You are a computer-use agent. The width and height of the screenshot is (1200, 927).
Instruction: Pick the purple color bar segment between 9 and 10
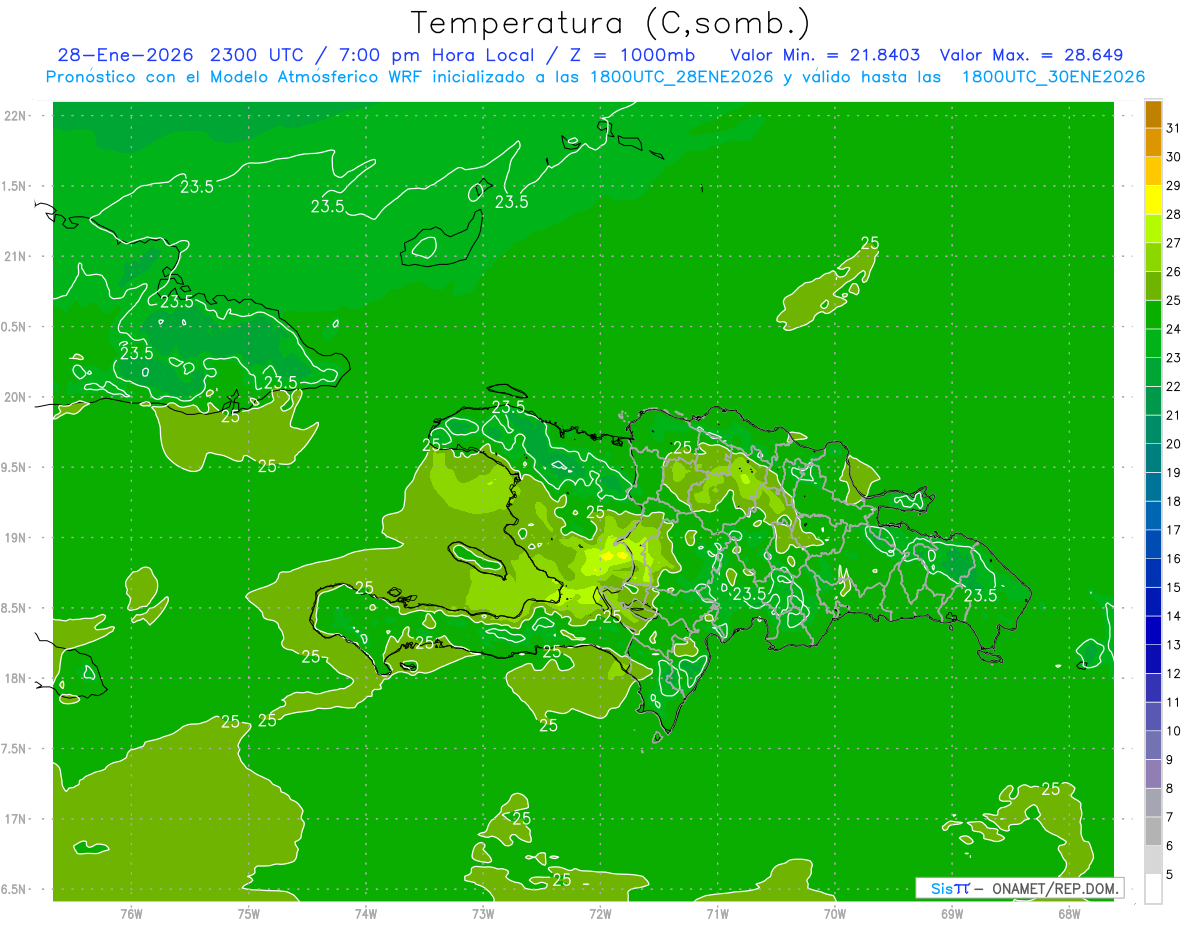[1153, 746]
